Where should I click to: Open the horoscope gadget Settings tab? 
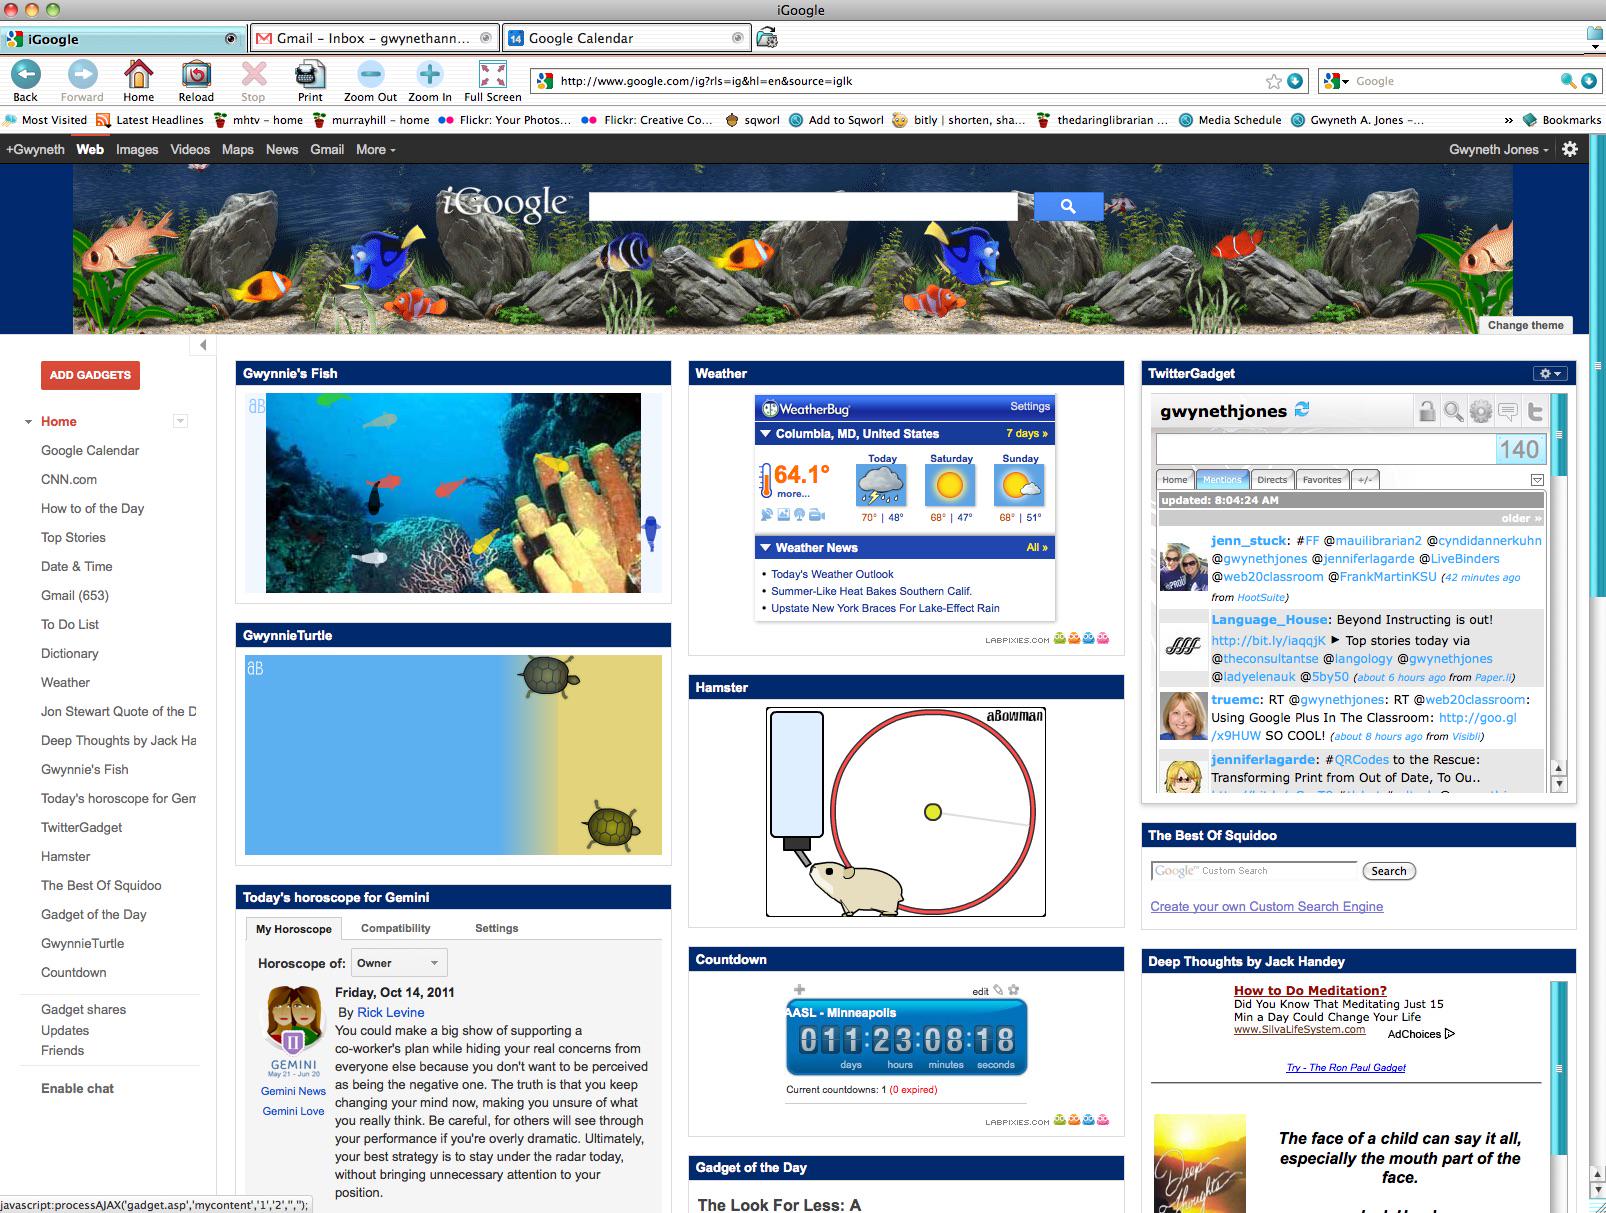(x=496, y=928)
